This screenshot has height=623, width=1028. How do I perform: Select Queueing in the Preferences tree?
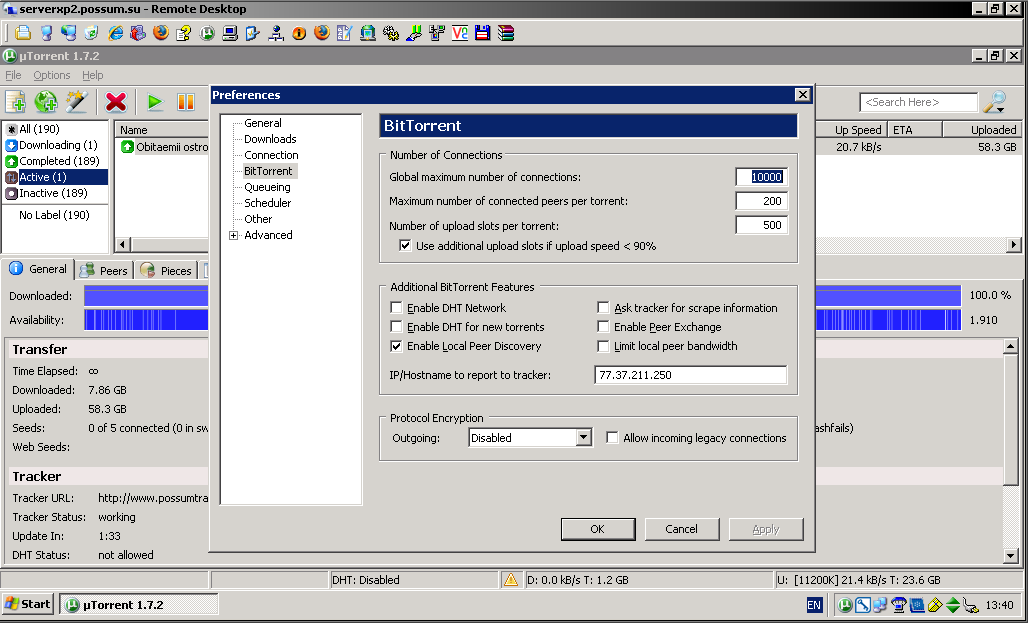[267, 187]
